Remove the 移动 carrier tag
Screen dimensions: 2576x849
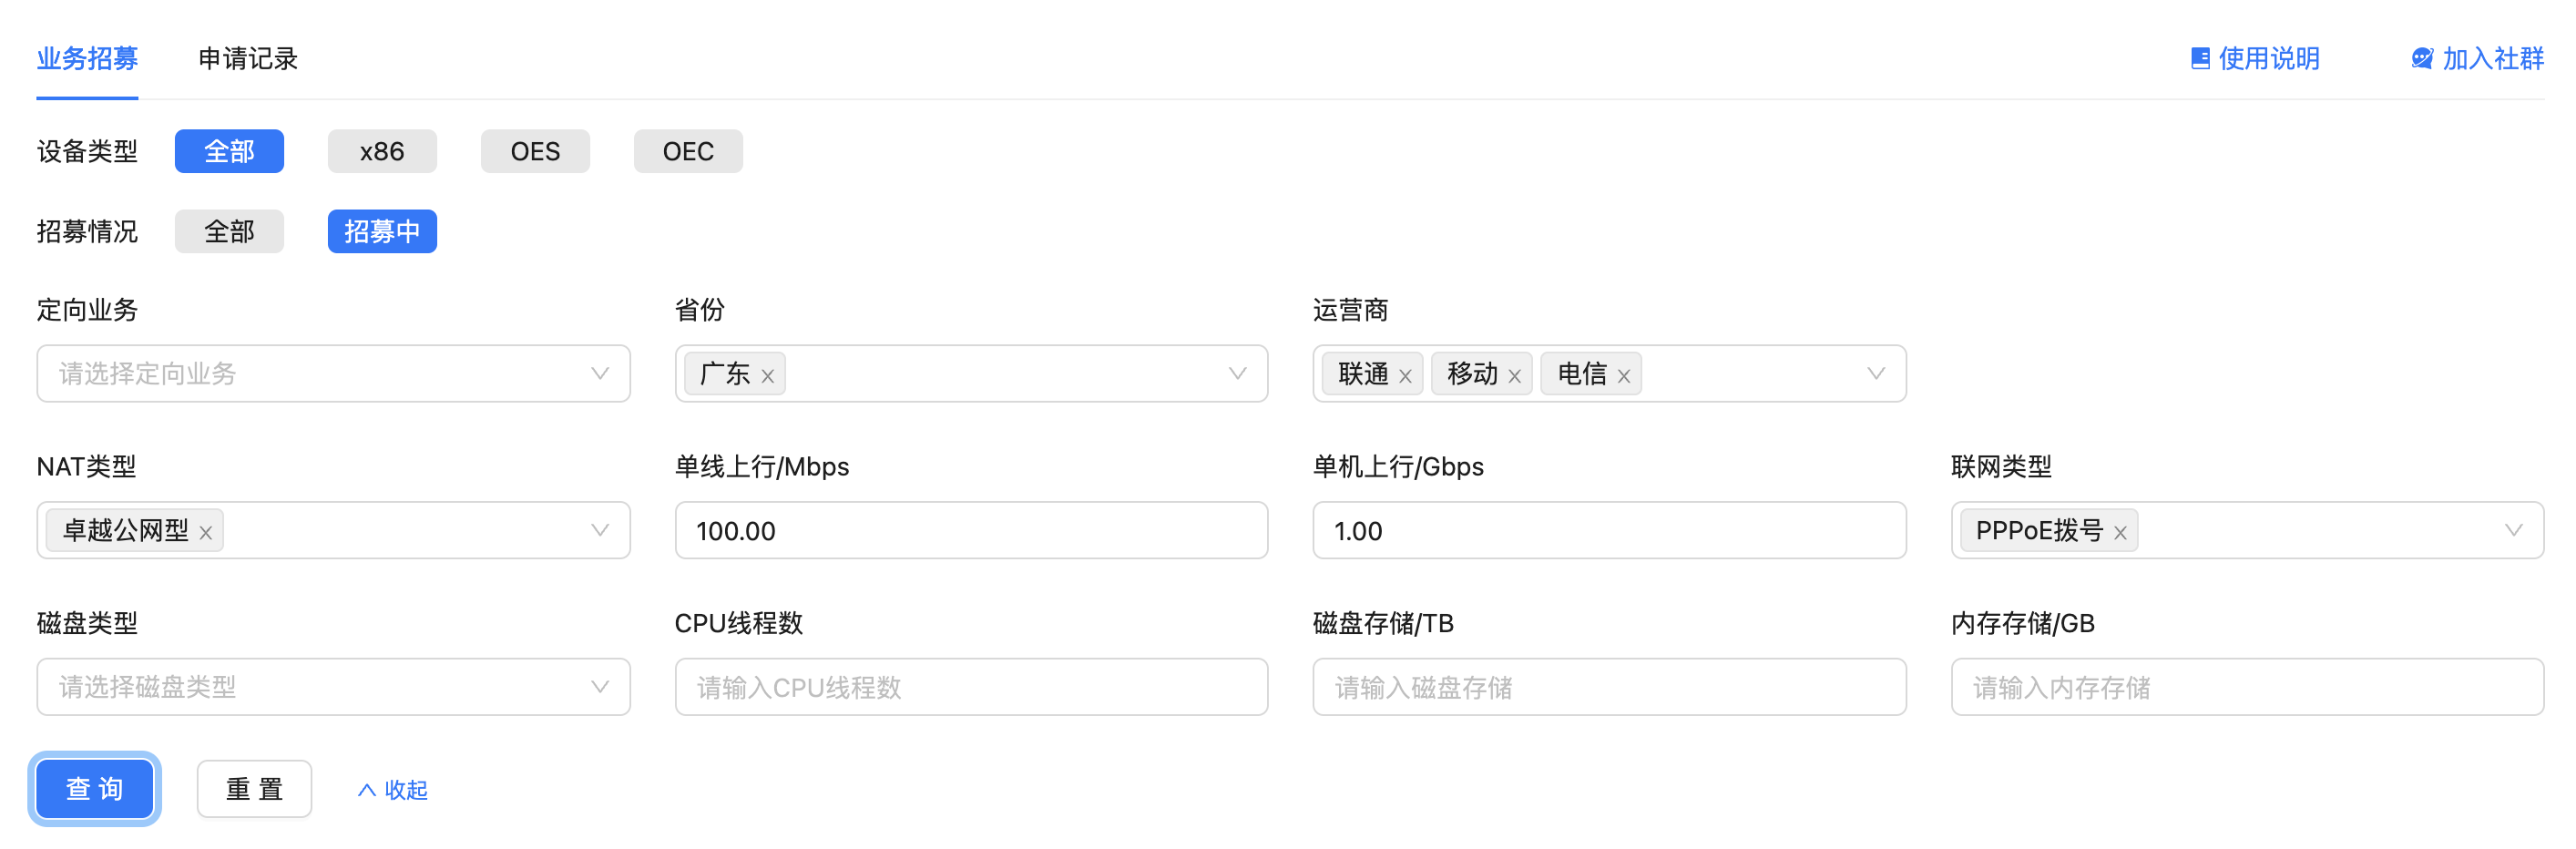1514,376
